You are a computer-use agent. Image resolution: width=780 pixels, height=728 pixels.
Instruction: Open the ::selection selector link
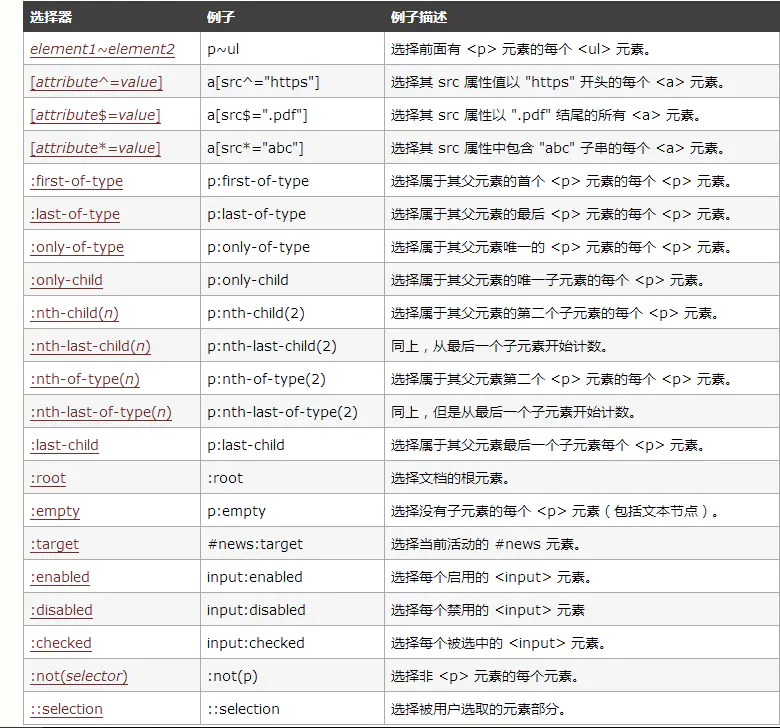[x=67, y=709]
